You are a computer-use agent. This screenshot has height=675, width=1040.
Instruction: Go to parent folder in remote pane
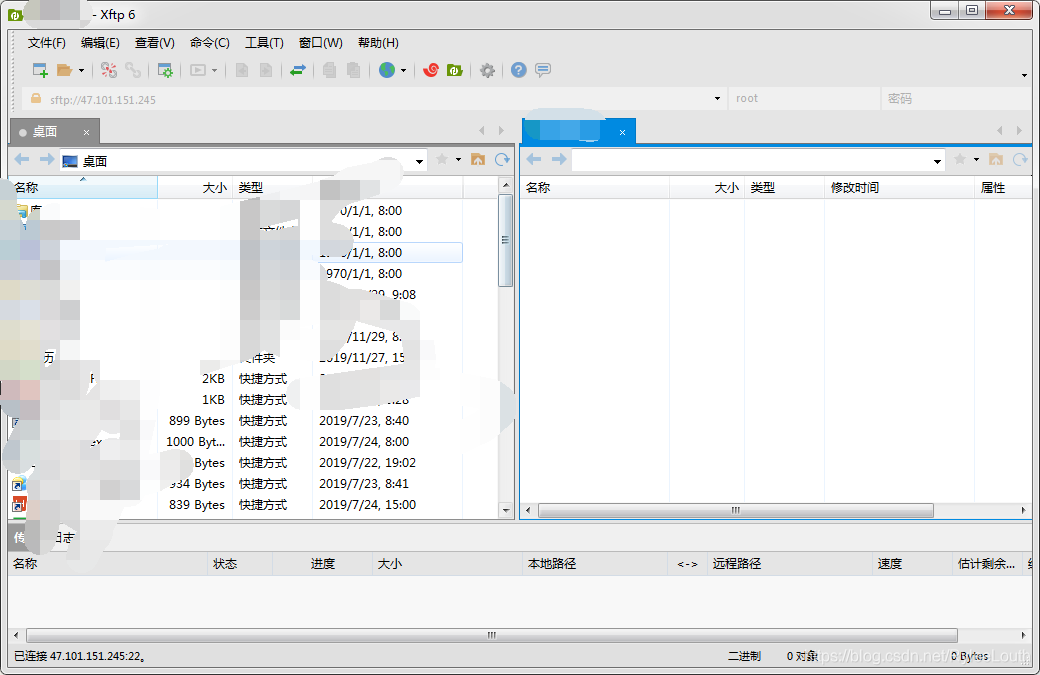tap(996, 159)
